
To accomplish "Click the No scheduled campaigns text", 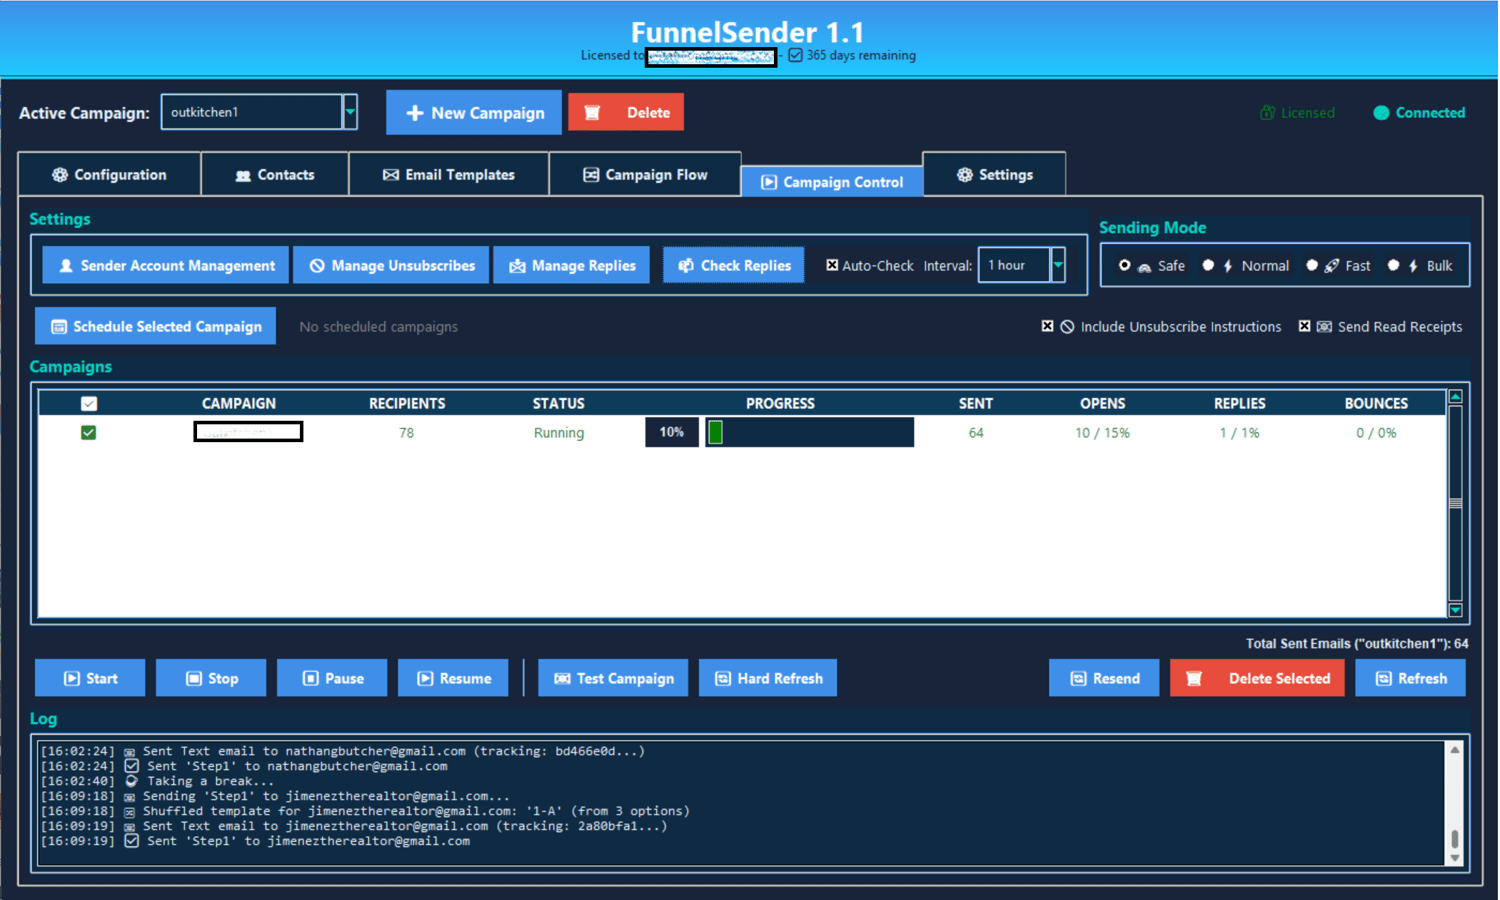I will [x=379, y=327].
